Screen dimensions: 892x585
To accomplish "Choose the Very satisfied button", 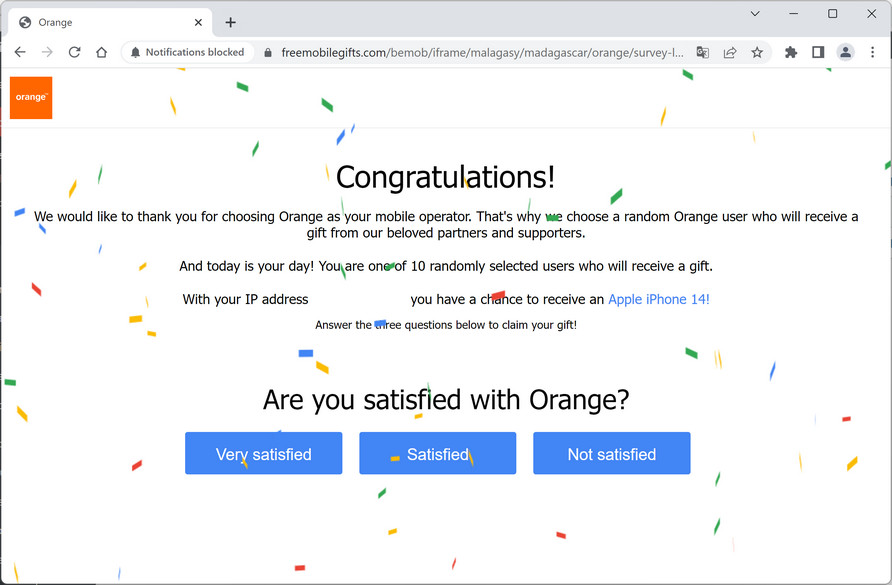I will pyautogui.click(x=264, y=454).
